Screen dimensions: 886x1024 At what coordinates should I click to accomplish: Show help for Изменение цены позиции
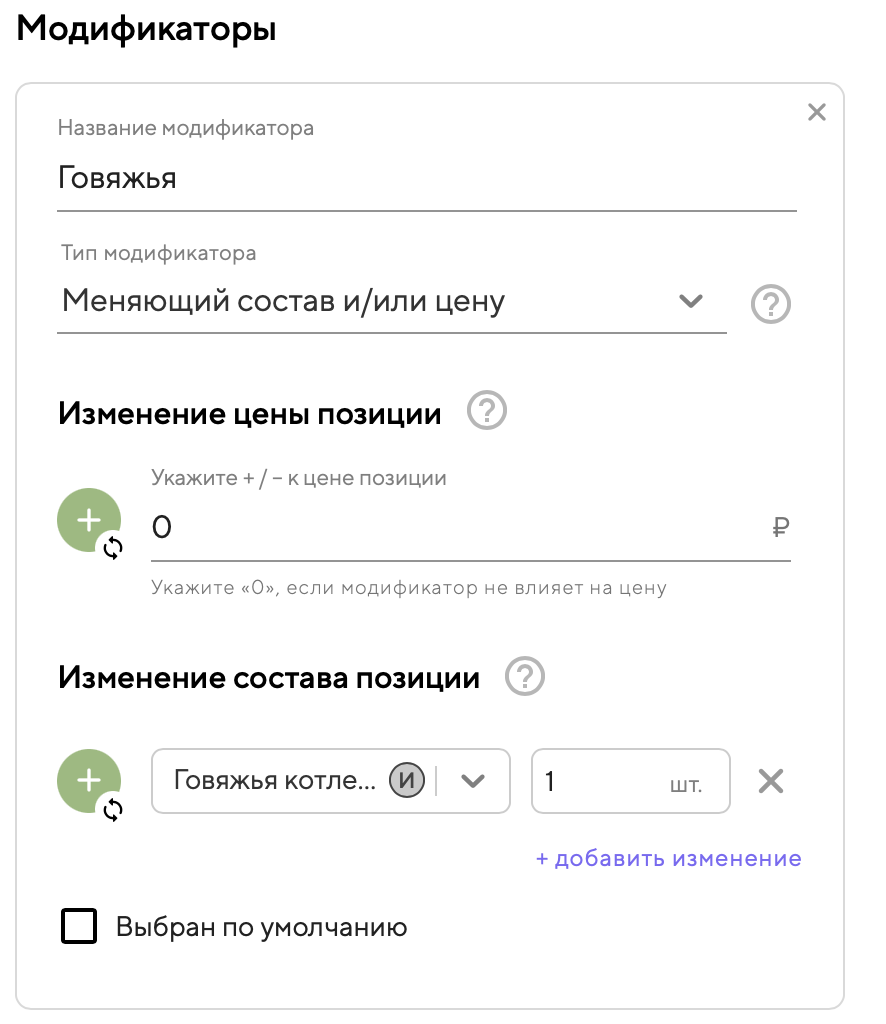488,412
